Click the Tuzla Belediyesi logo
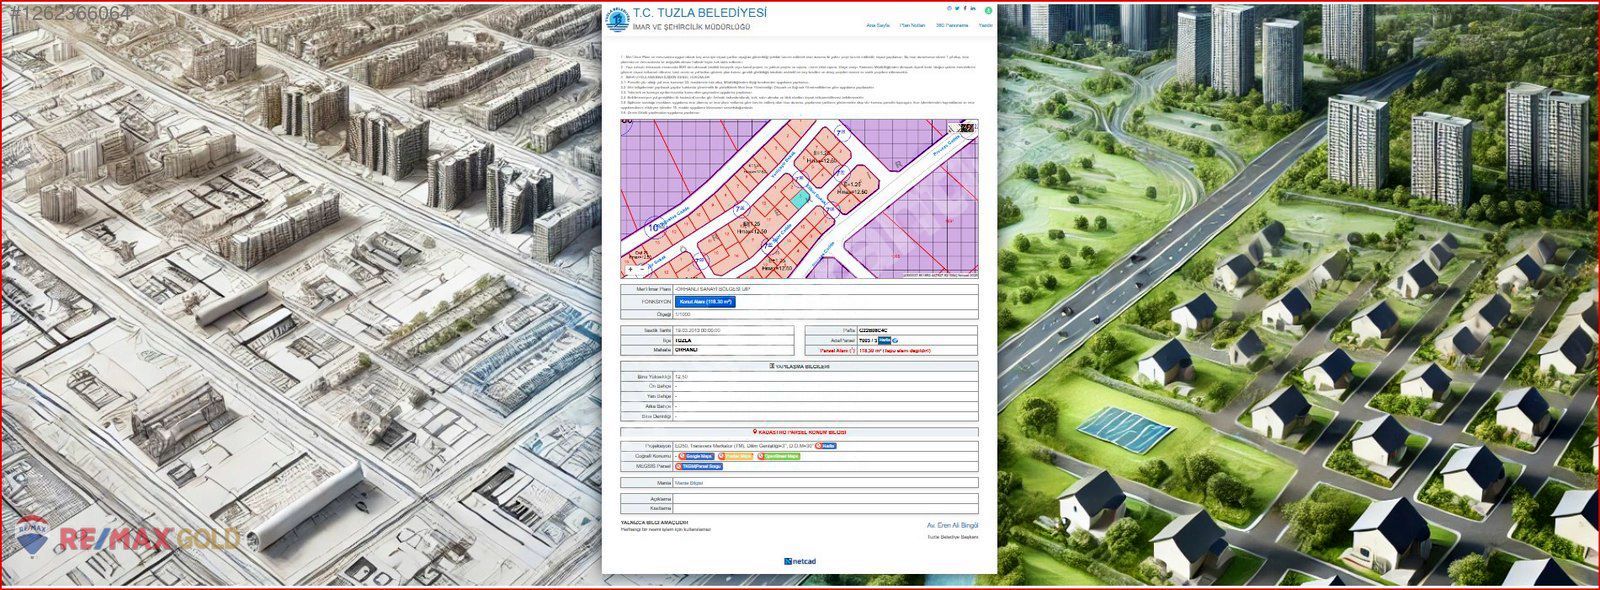The height and width of the screenshot is (590, 1600). pyautogui.click(x=617, y=19)
